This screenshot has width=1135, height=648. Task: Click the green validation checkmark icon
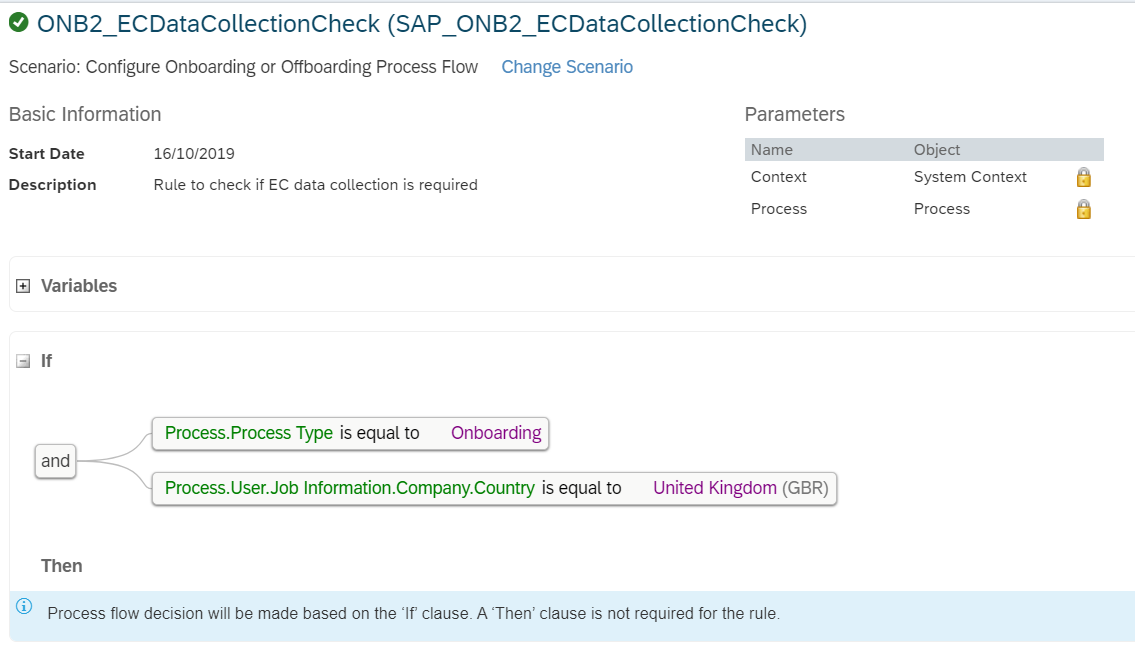19,23
